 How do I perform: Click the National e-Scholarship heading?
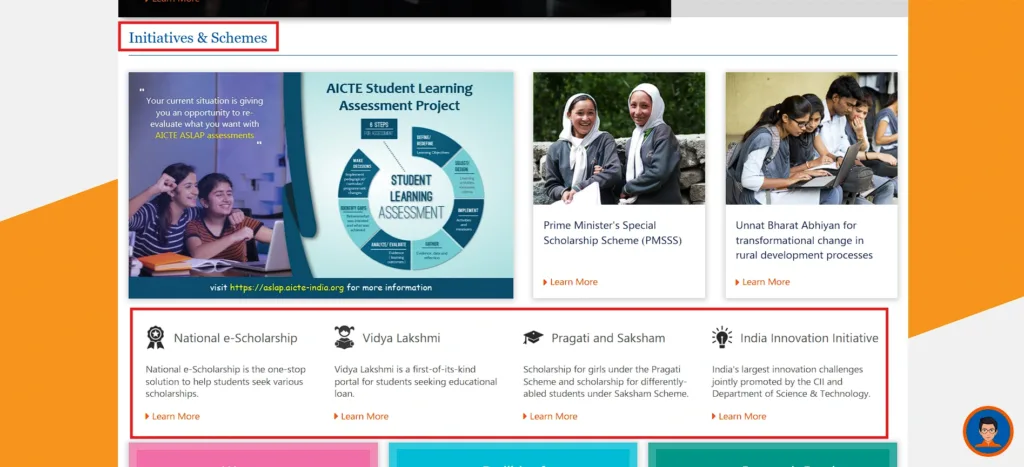[x=235, y=338]
